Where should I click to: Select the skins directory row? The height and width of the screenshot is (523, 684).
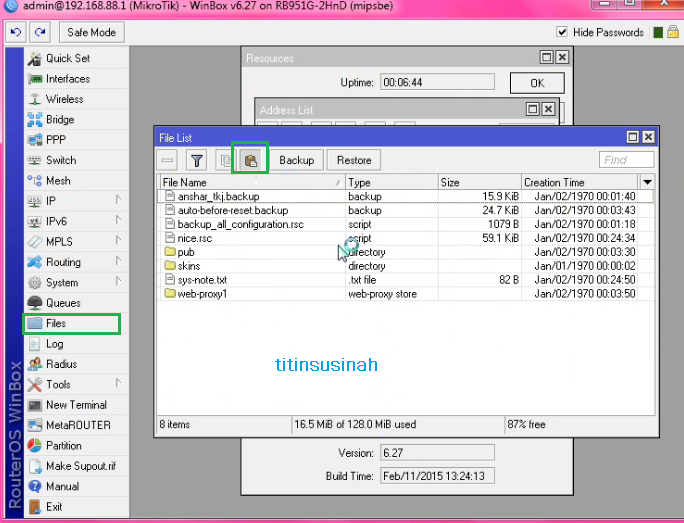coord(406,266)
